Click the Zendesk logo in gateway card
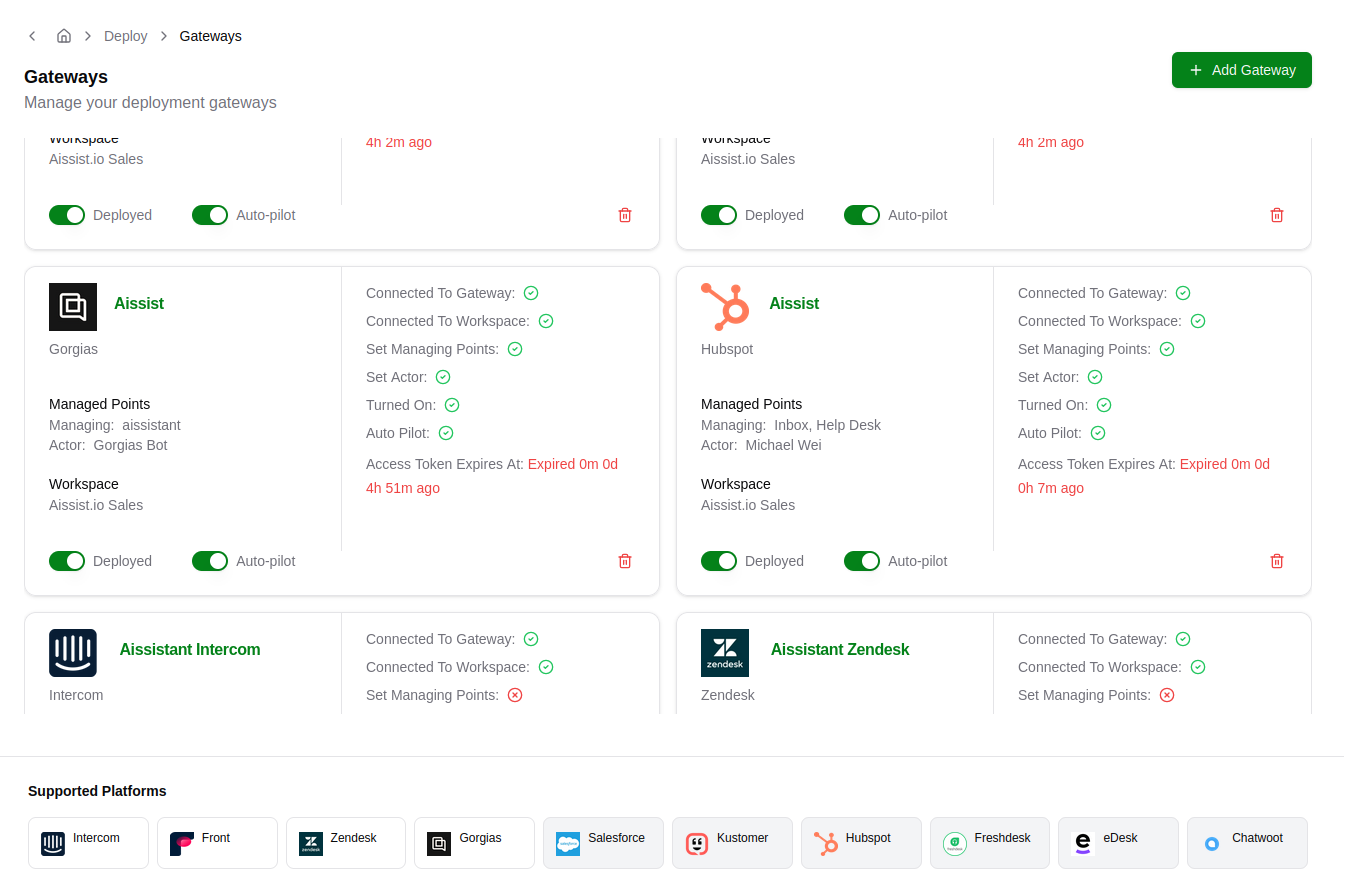The height and width of the screenshot is (888, 1351). [725, 653]
